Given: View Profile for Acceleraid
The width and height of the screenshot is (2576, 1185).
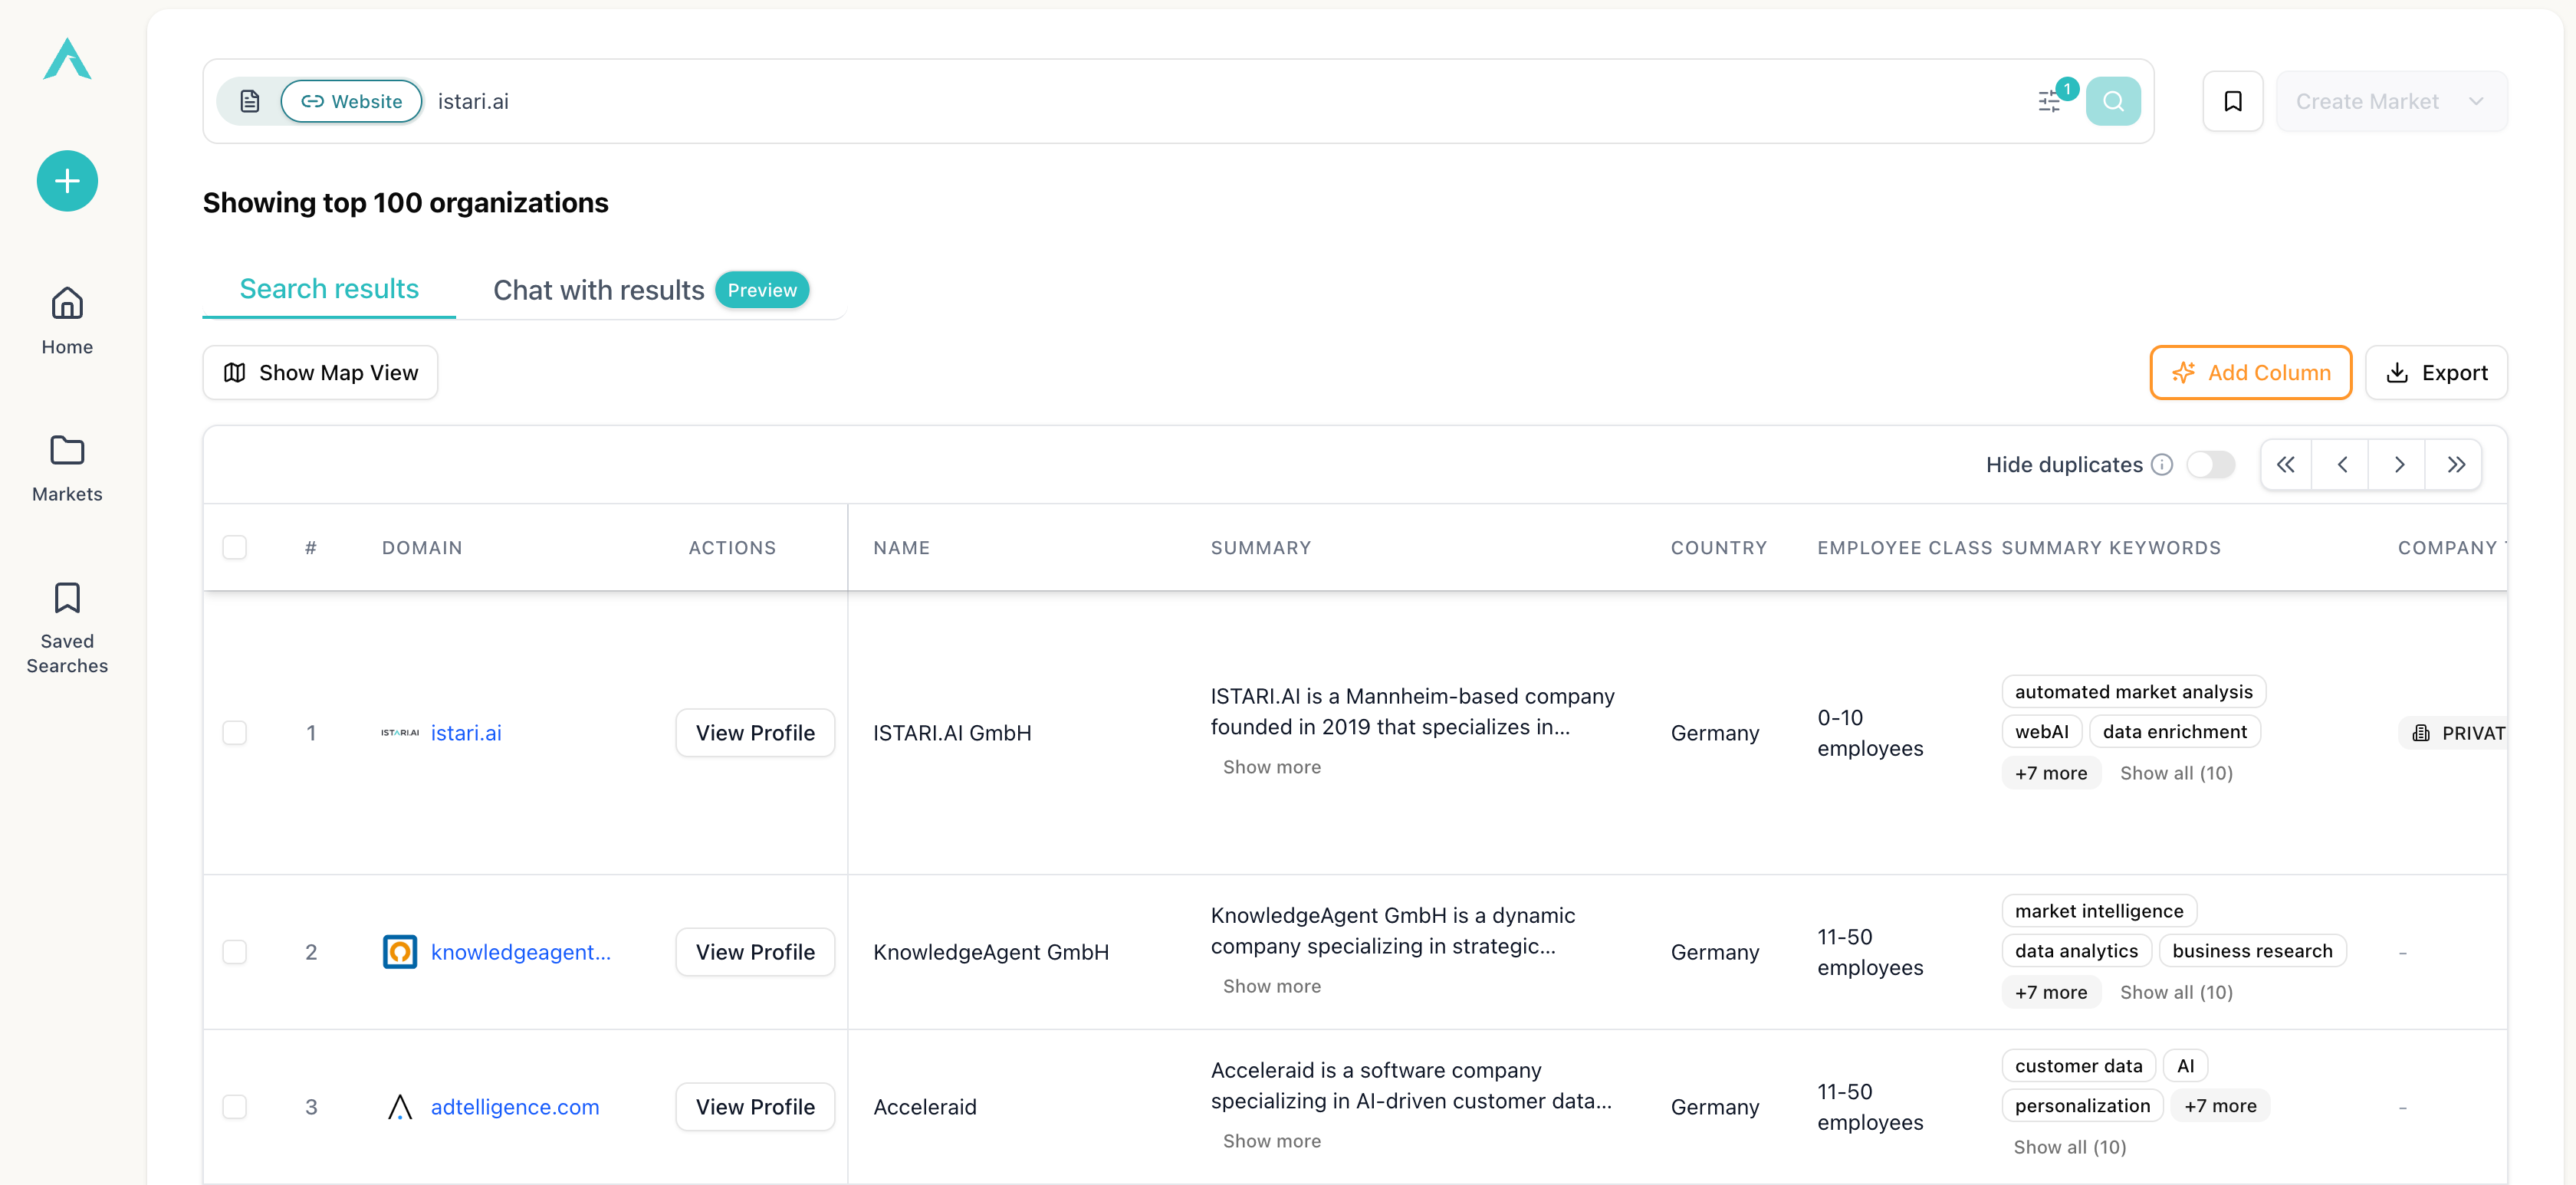Looking at the screenshot, I should (x=755, y=1107).
